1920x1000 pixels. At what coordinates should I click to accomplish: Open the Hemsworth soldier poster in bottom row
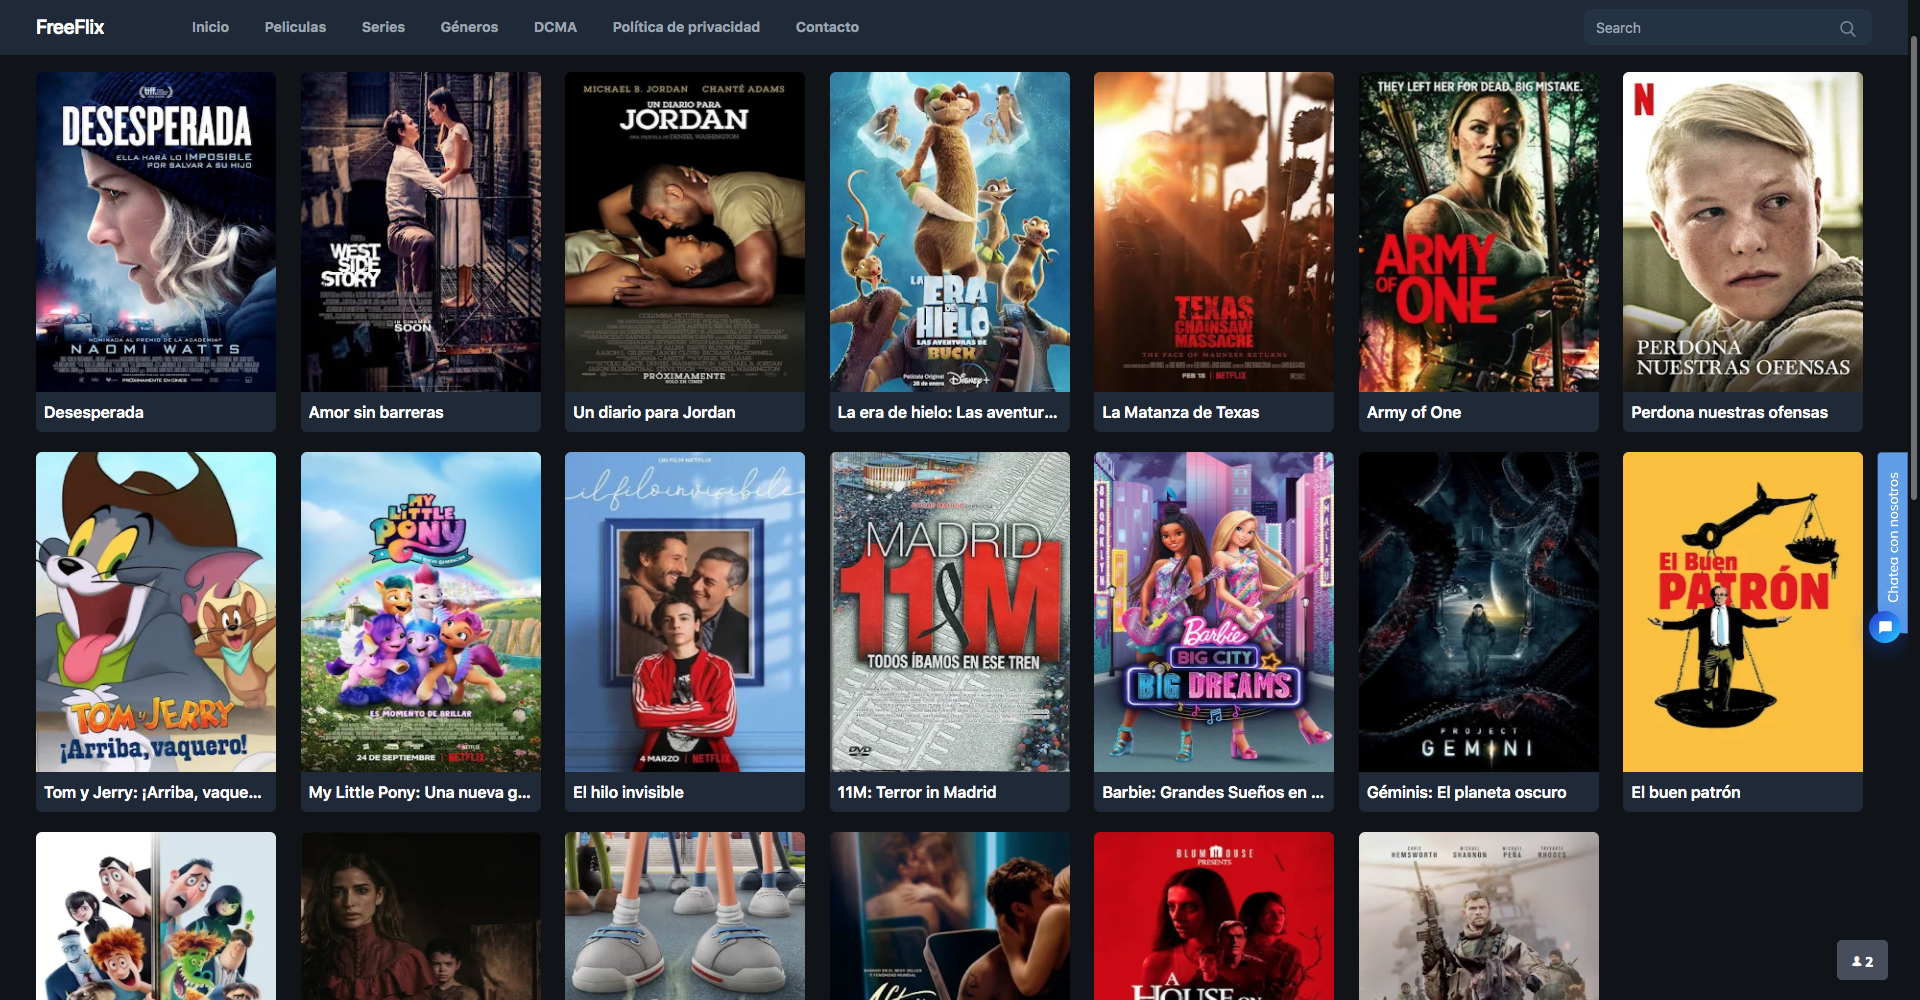click(x=1479, y=916)
